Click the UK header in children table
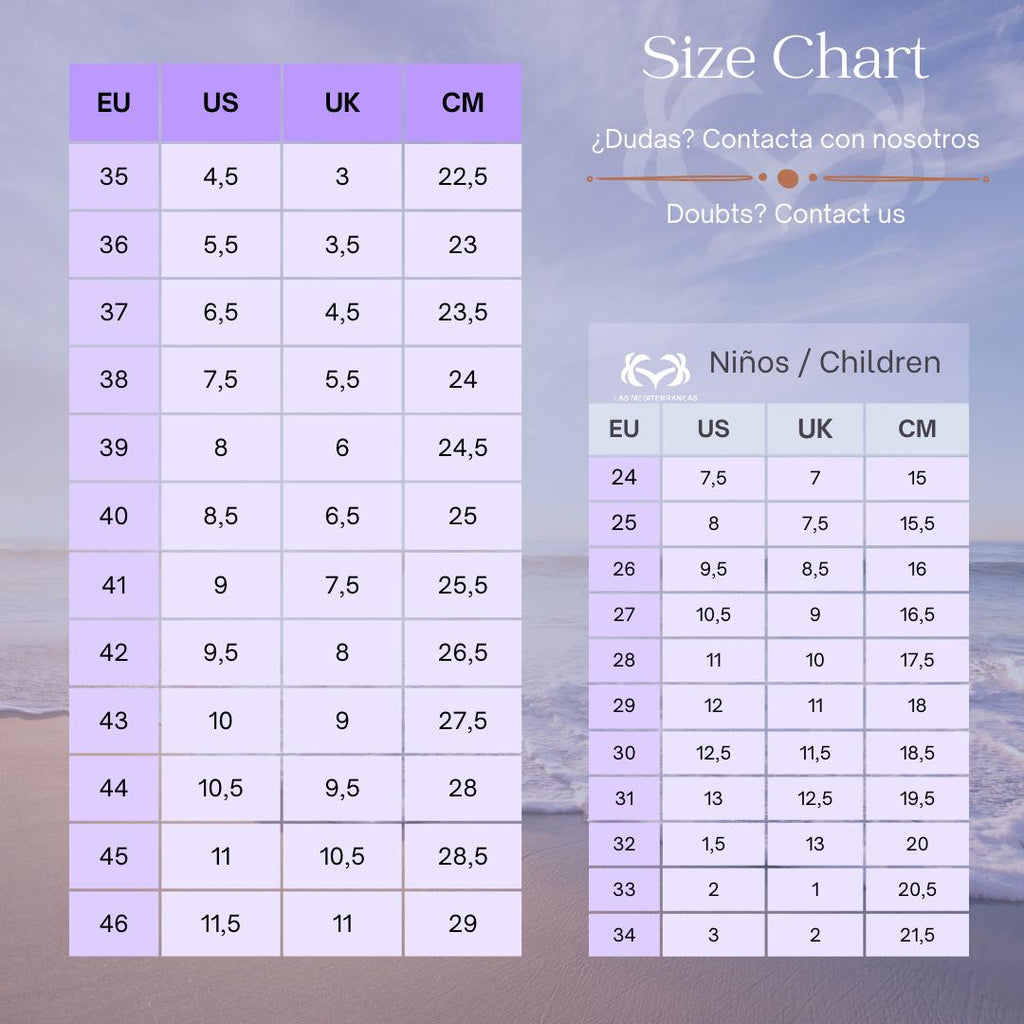The height and width of the screenshot is (1024, 1024). [815, 429]
